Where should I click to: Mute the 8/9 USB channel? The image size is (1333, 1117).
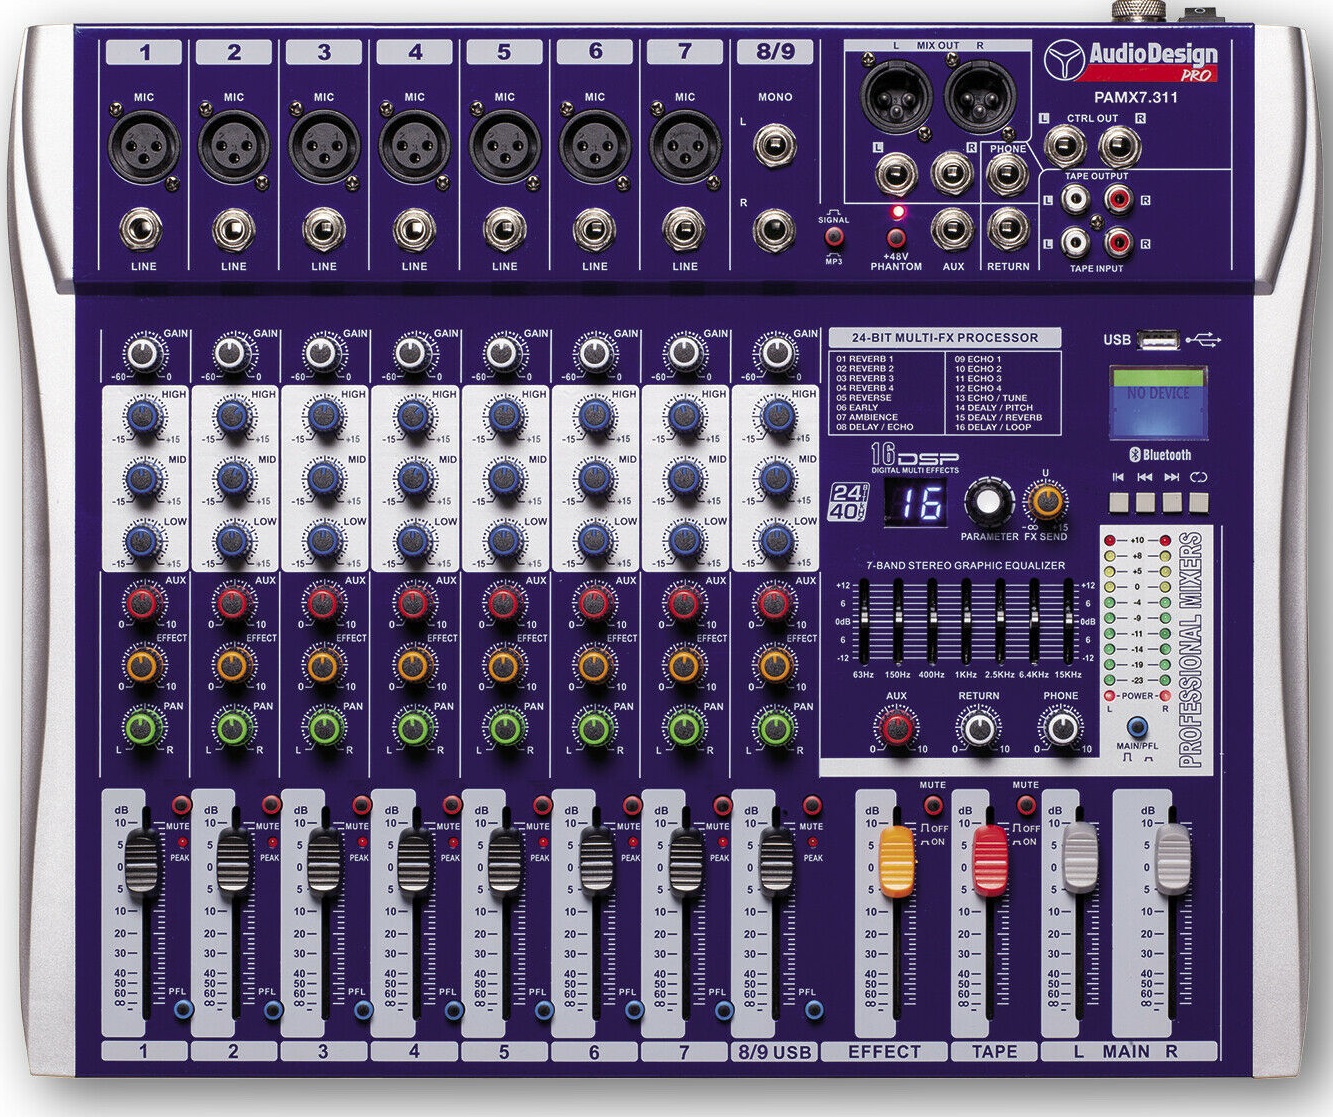[x=812, y=806]
